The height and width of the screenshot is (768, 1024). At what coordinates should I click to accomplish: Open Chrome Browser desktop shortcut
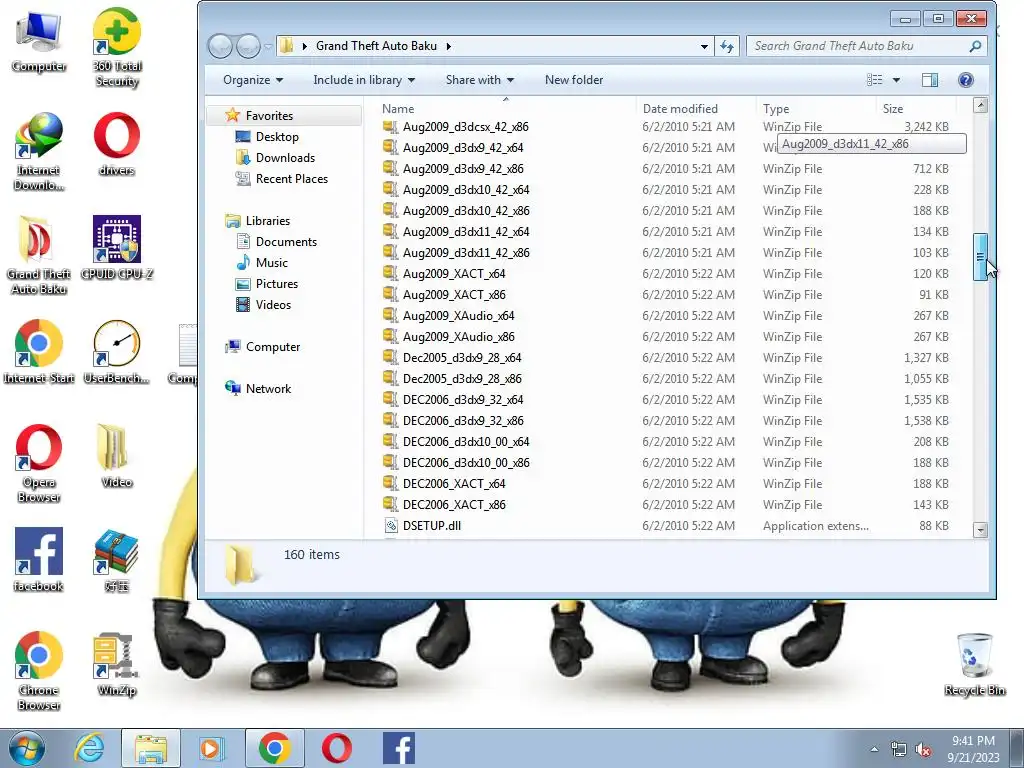coord(39,671)
